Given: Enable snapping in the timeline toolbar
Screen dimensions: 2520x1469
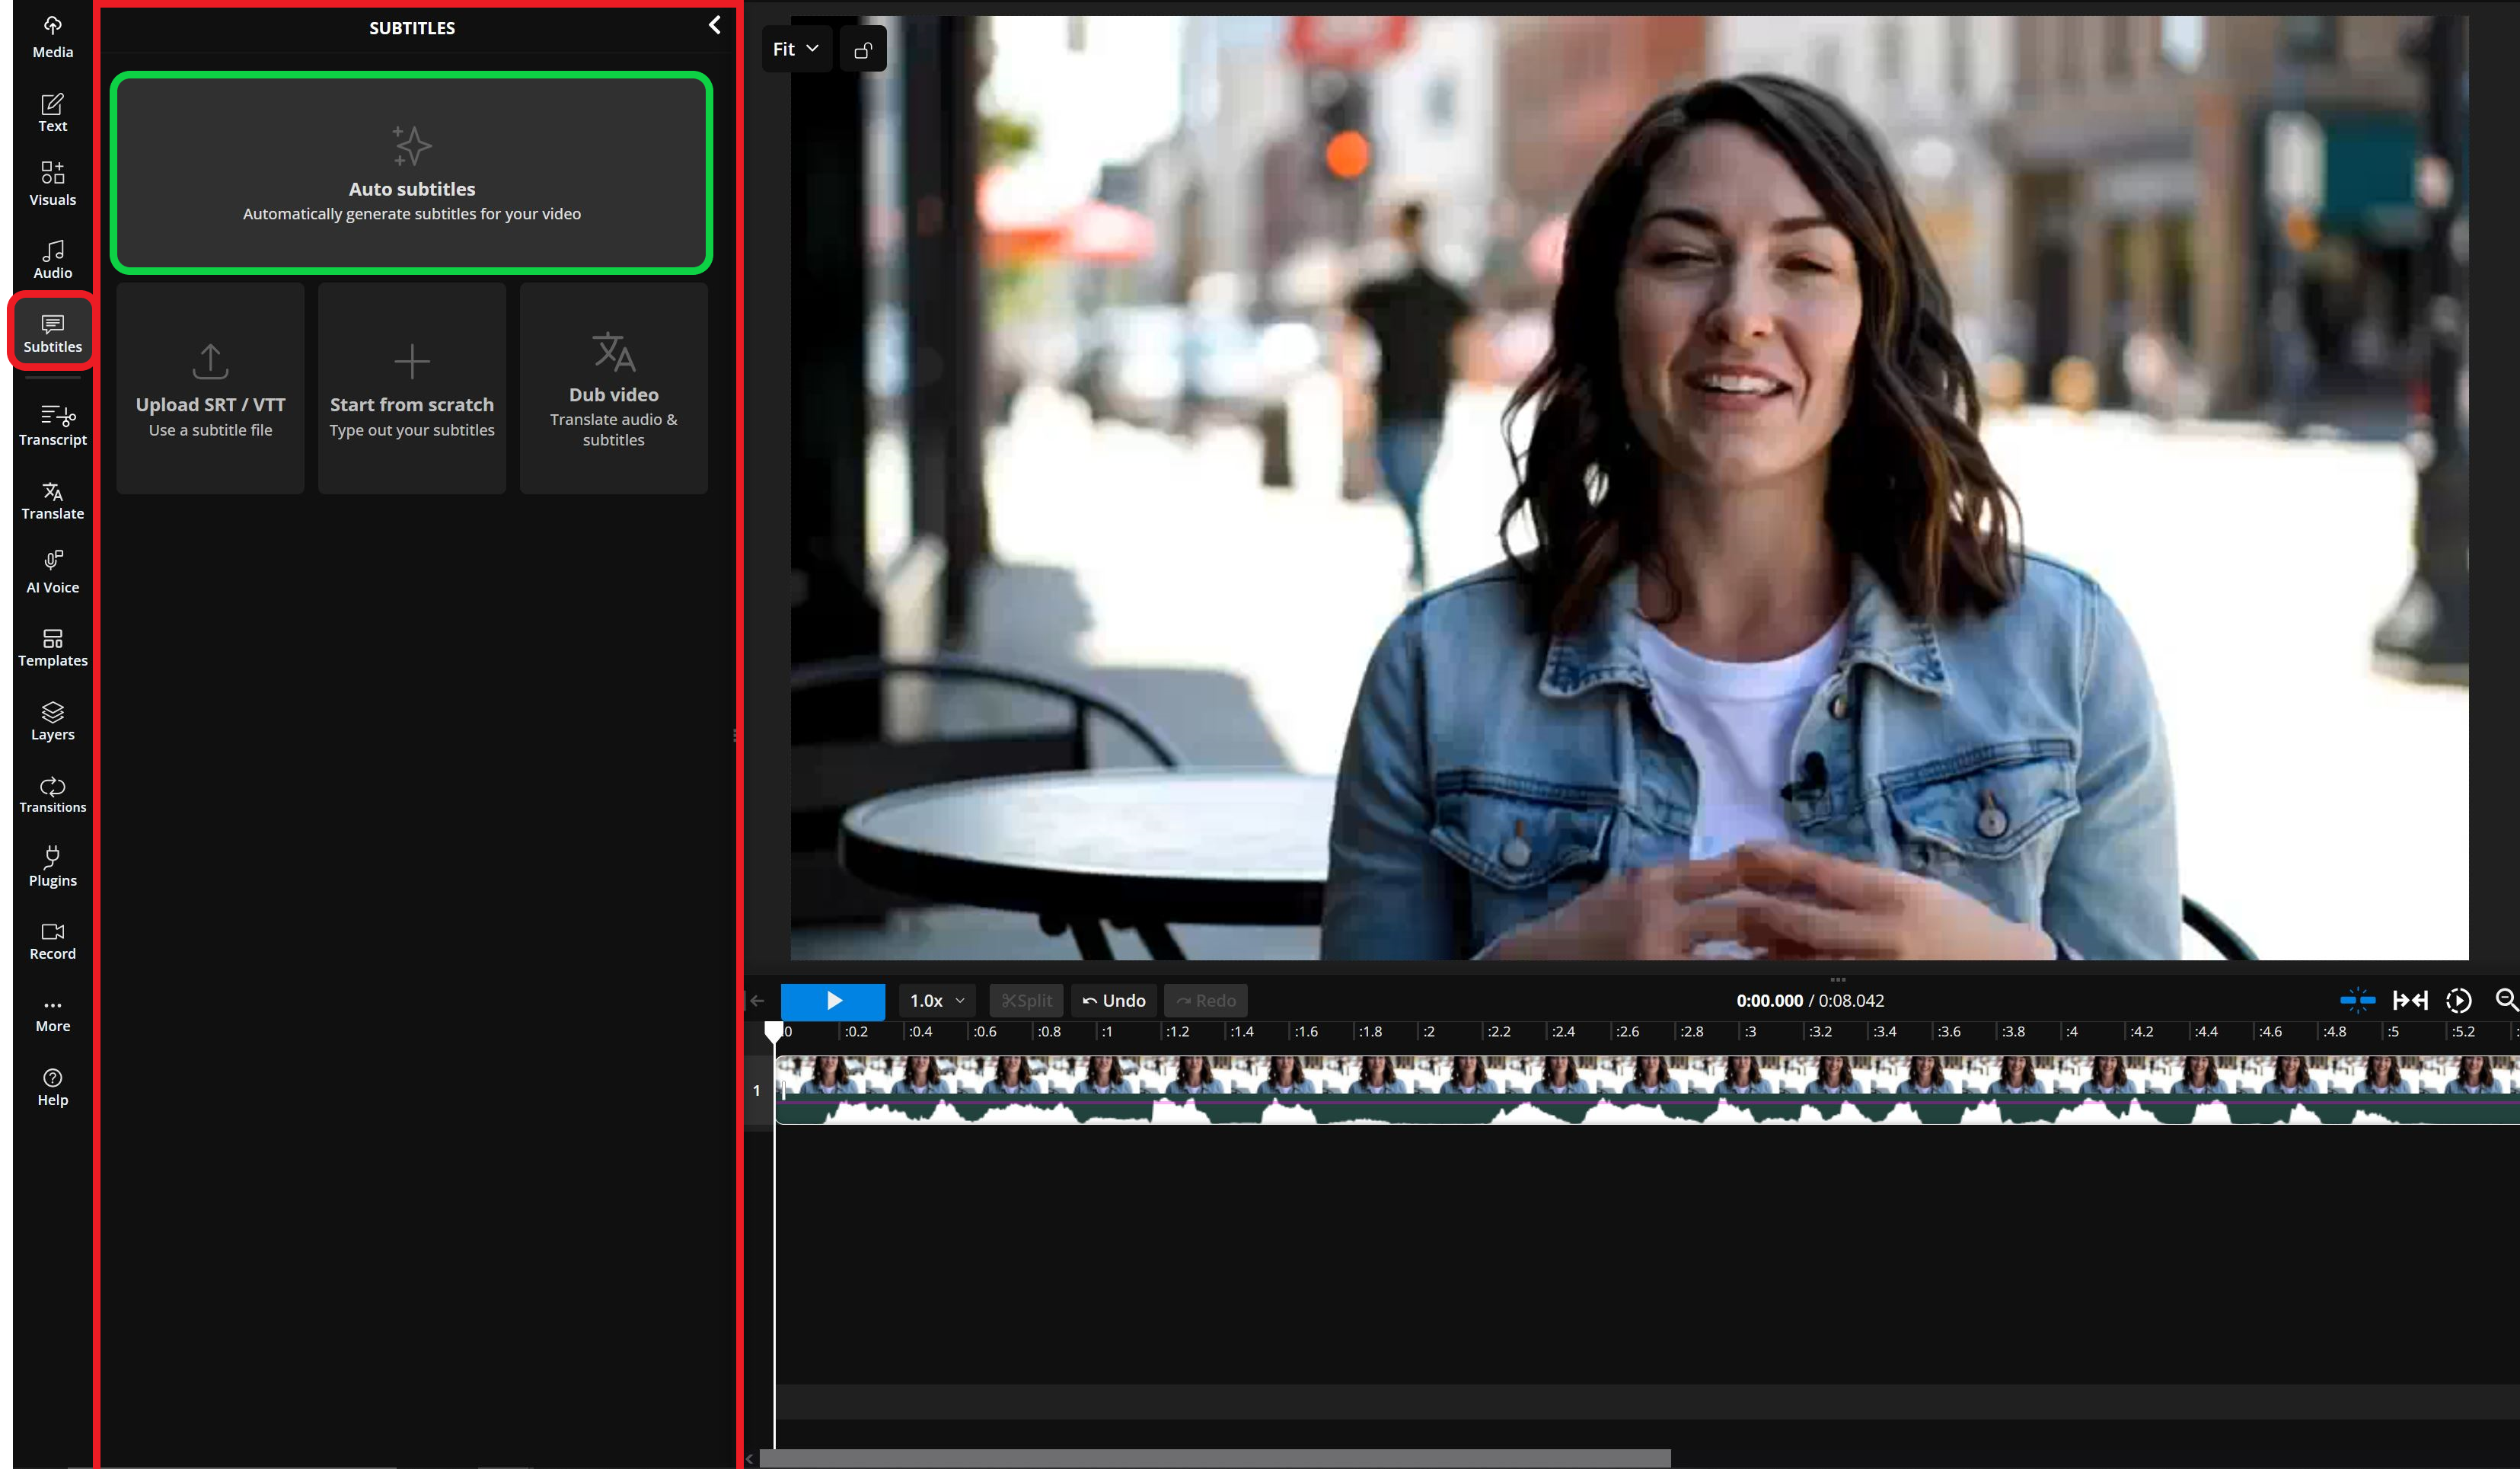Looking at the screenshot, I should pos(2358,1000).
